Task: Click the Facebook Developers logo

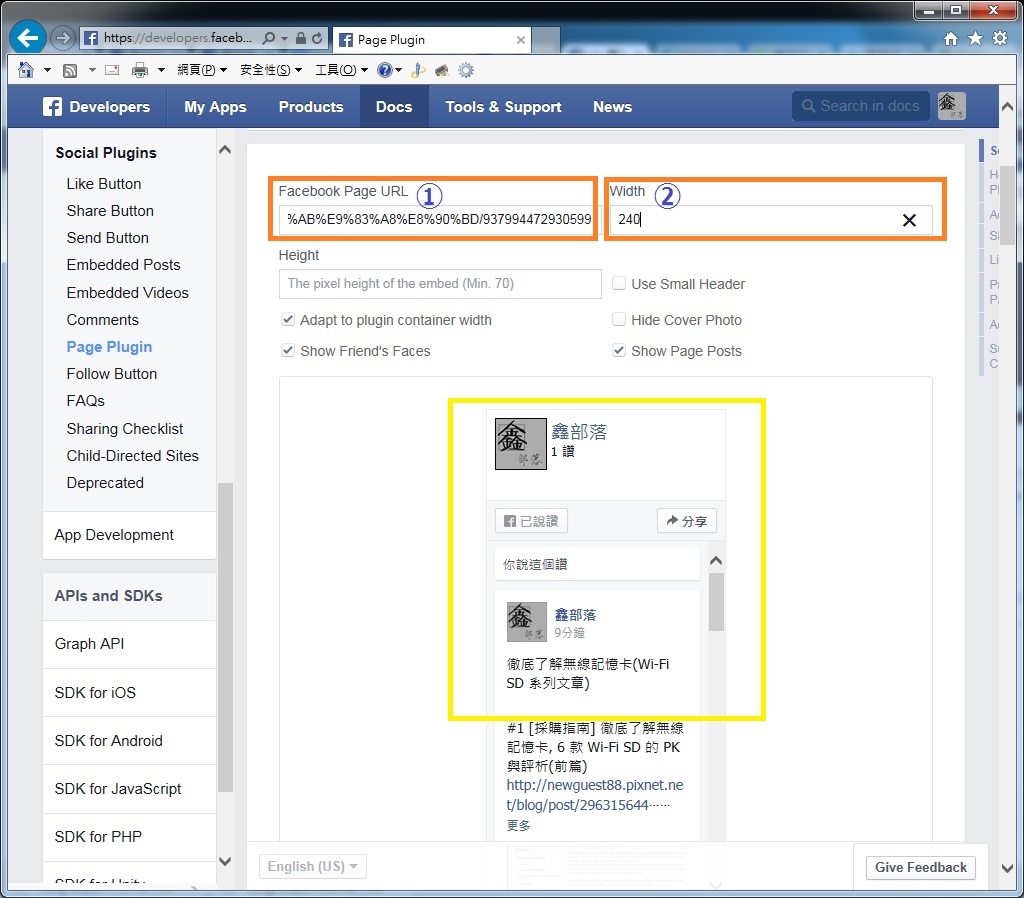Action: coord(97,106)
